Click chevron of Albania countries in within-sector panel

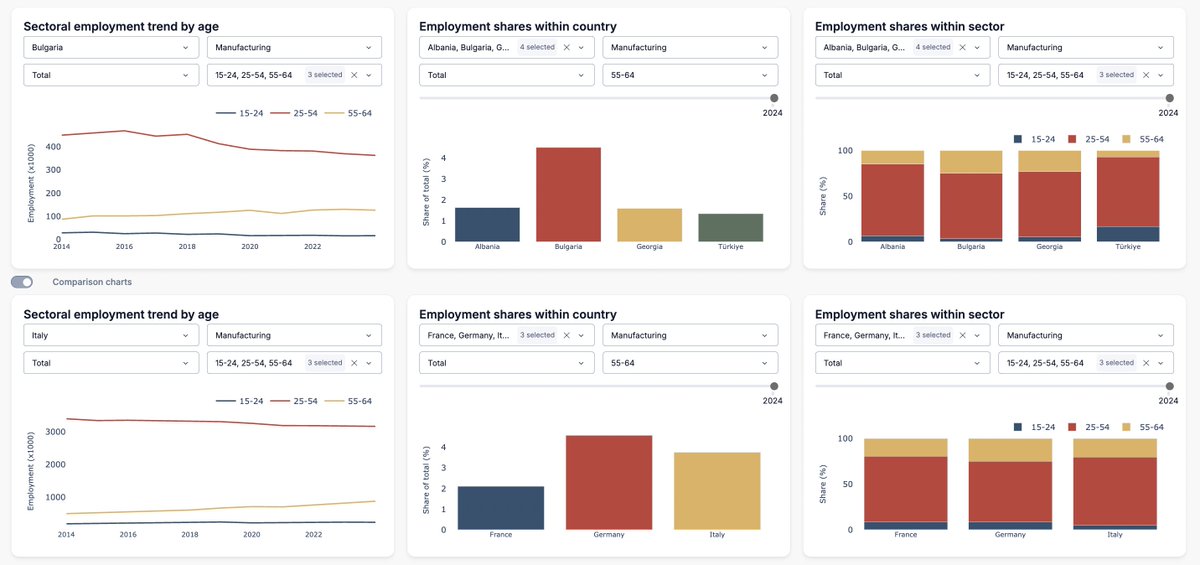[x=977, y=47]
